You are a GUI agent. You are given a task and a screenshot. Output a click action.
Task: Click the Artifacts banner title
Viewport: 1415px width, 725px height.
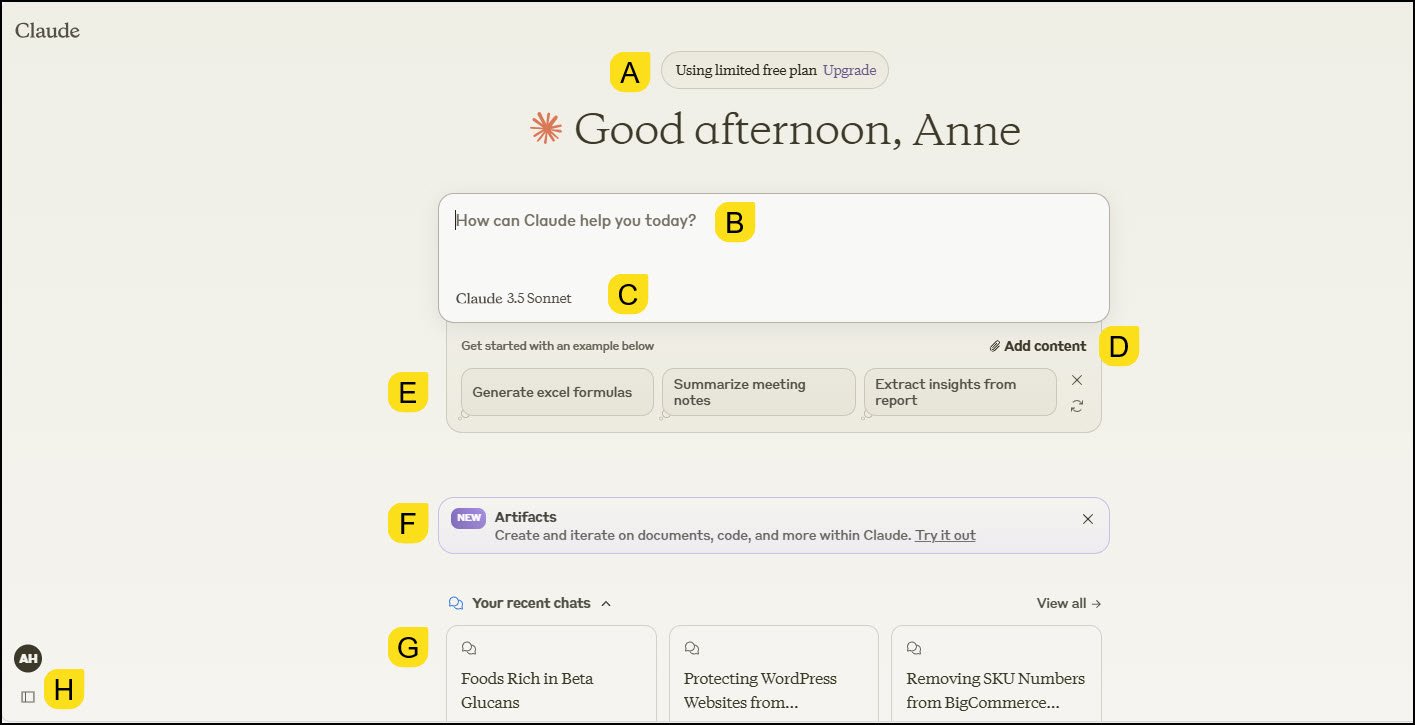[x=526, y=517]
